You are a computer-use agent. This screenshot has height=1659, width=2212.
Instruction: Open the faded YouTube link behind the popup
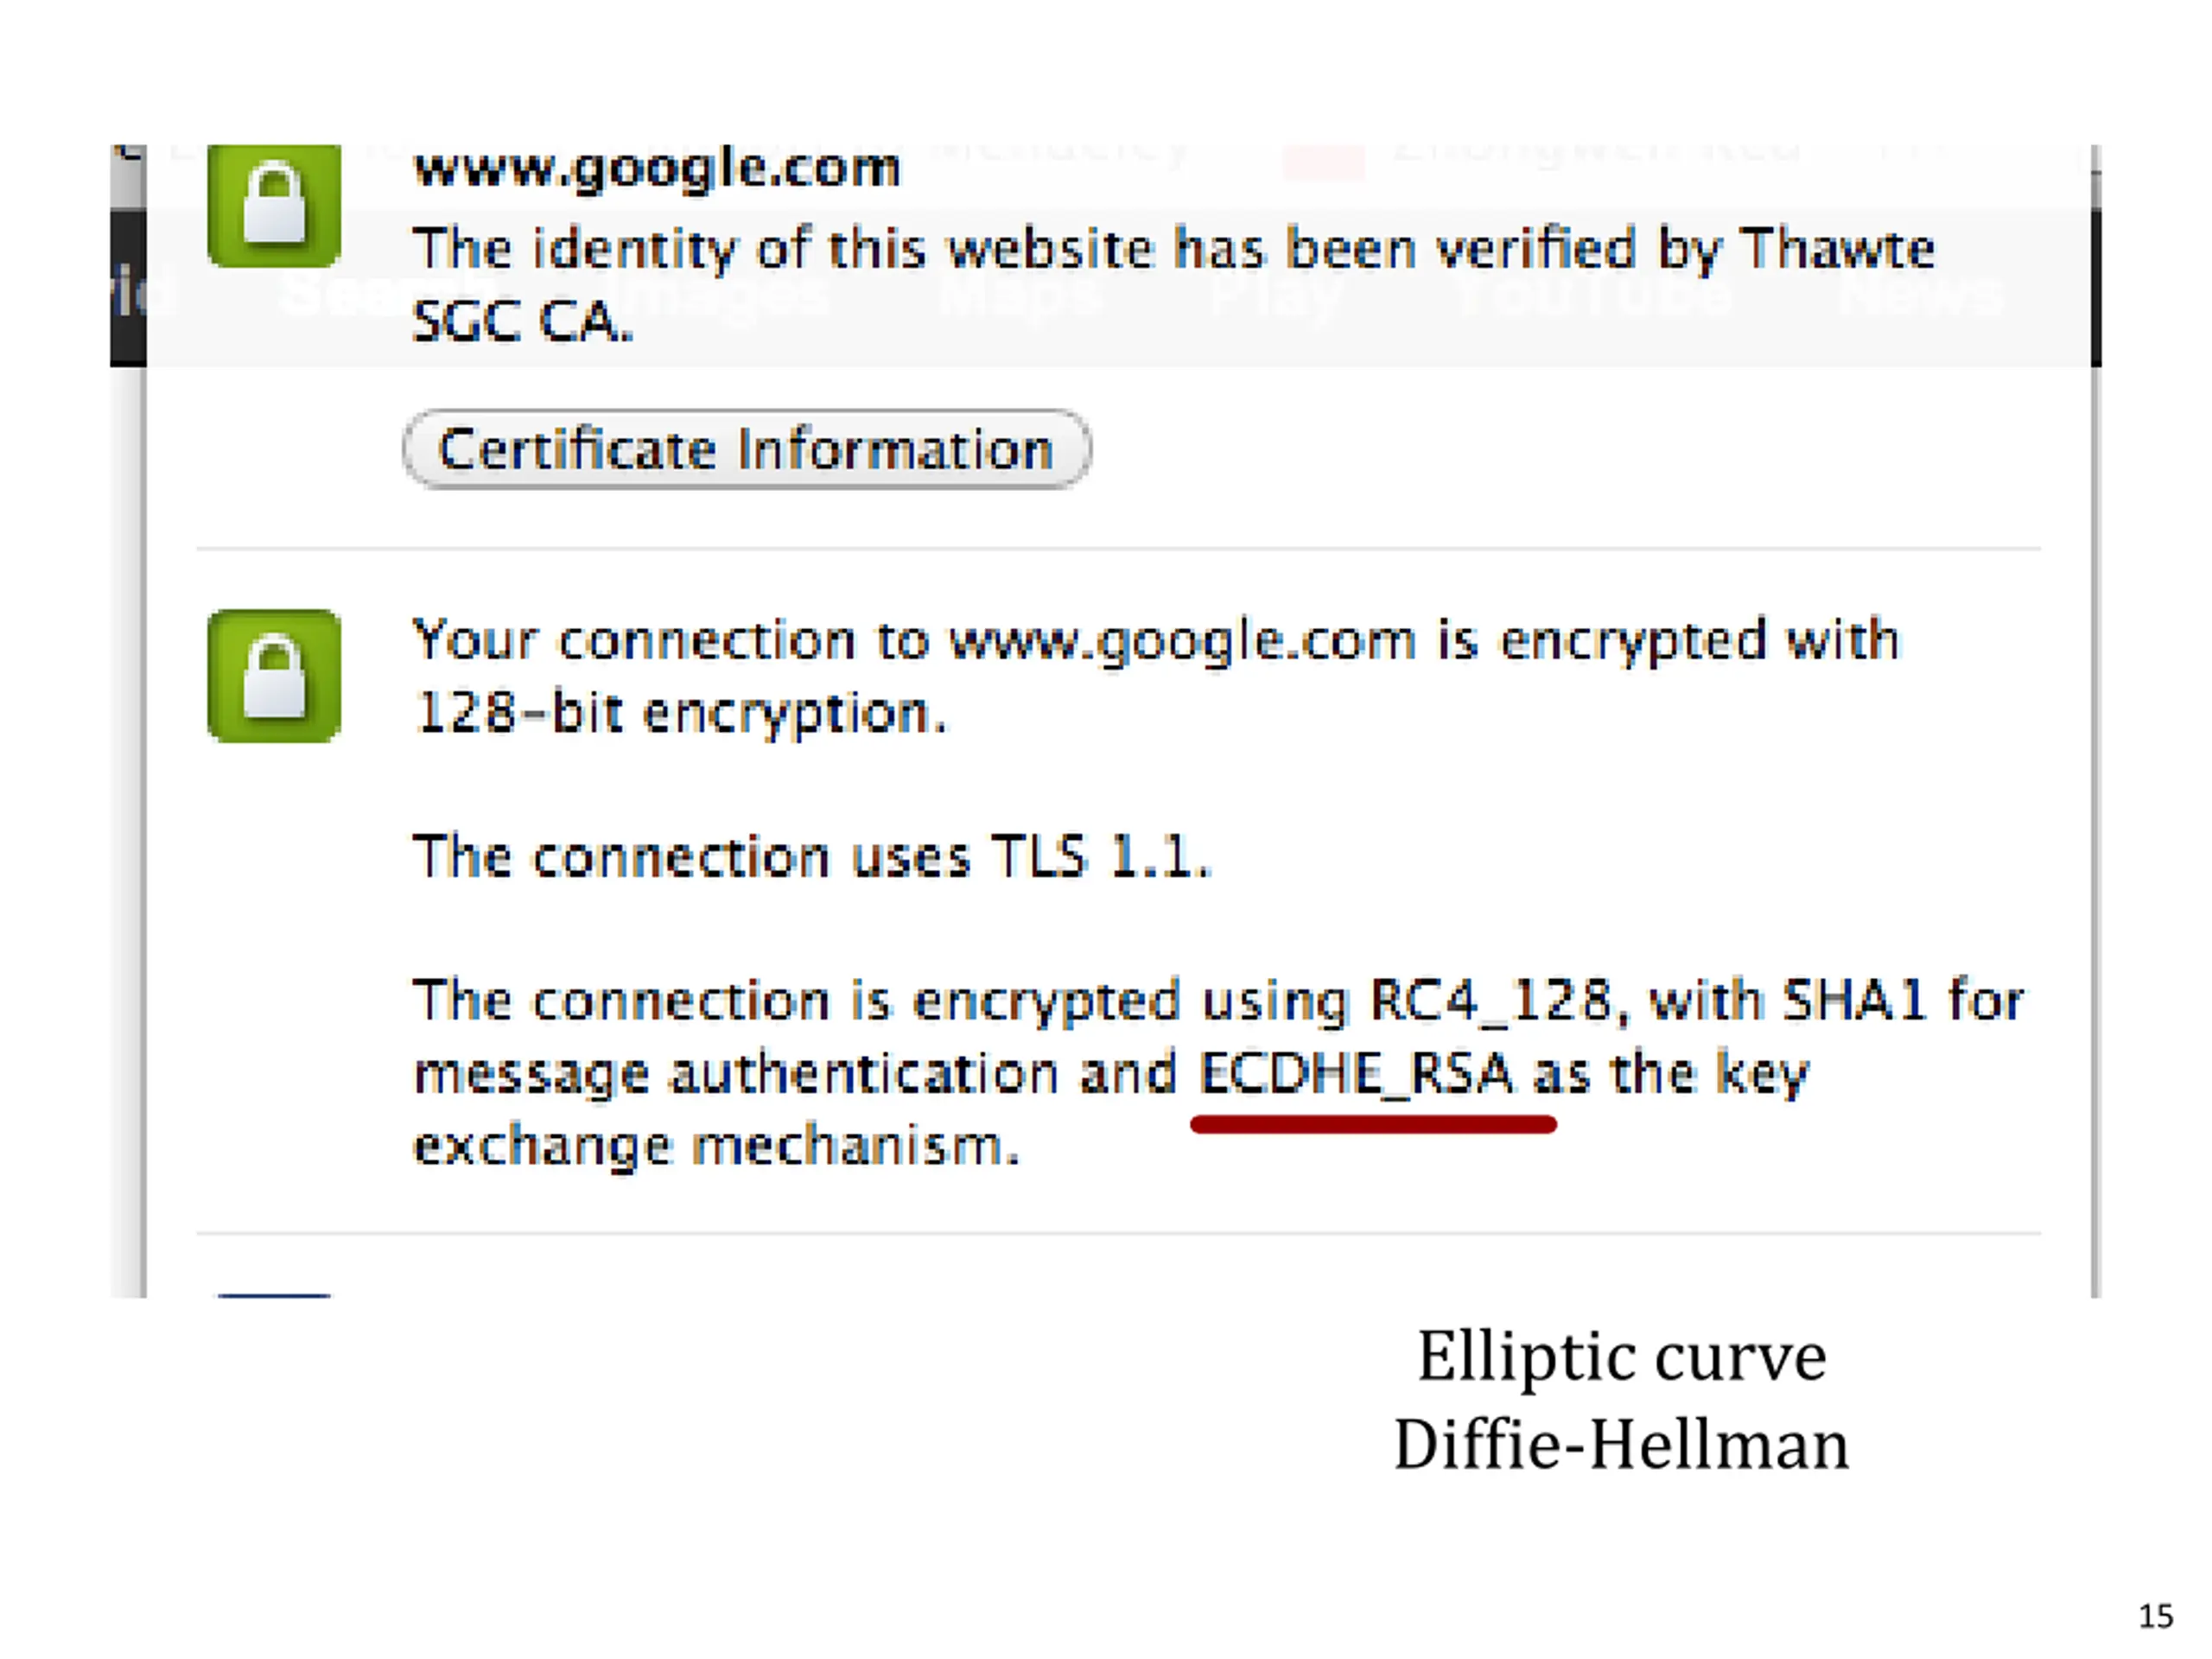[1592, 293]
